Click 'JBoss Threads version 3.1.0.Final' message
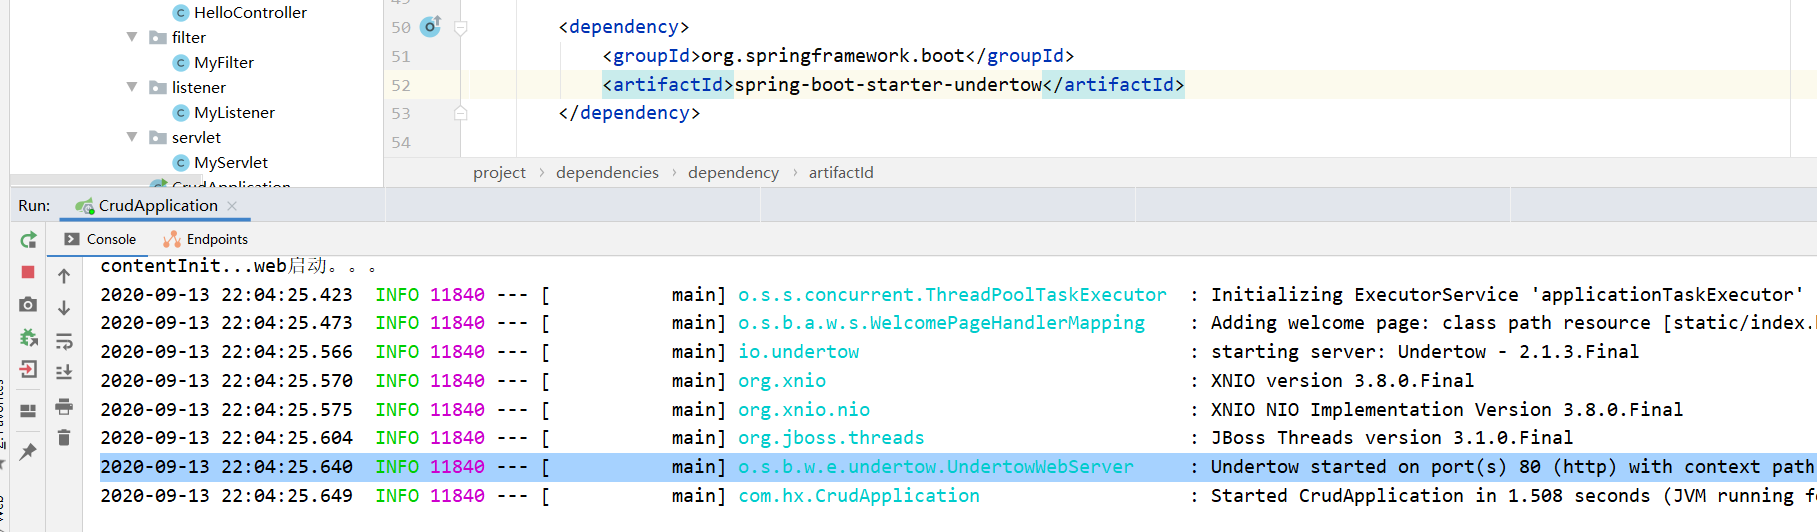 (1391, 438)
